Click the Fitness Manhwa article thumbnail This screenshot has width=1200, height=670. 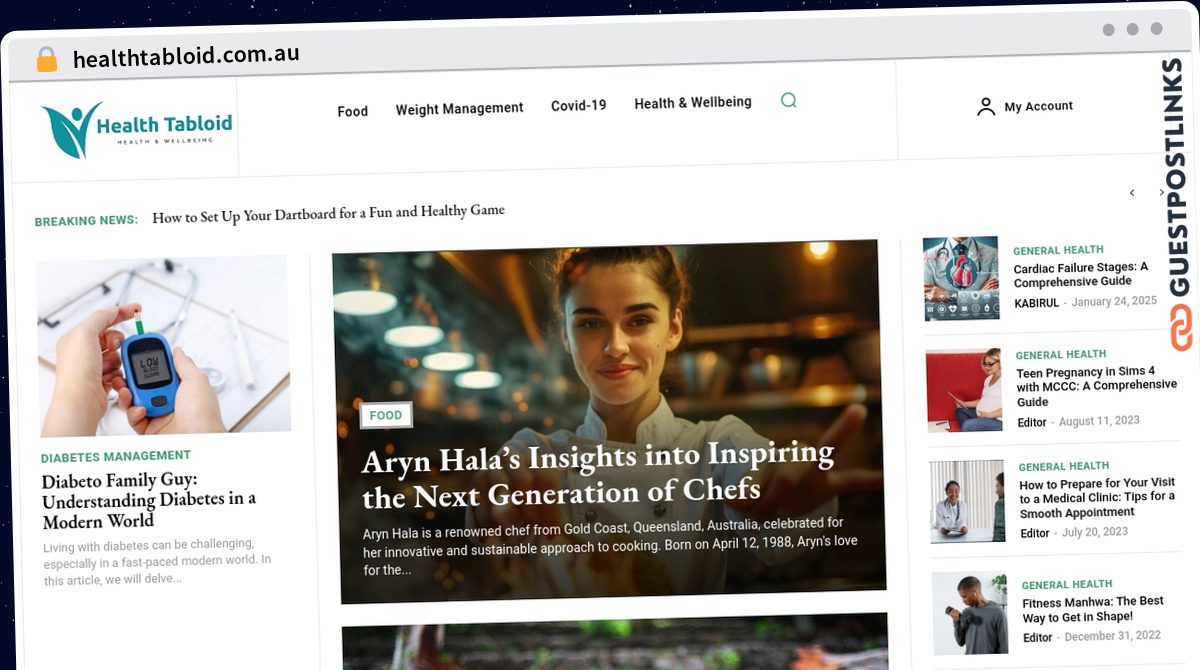(970, 613)
